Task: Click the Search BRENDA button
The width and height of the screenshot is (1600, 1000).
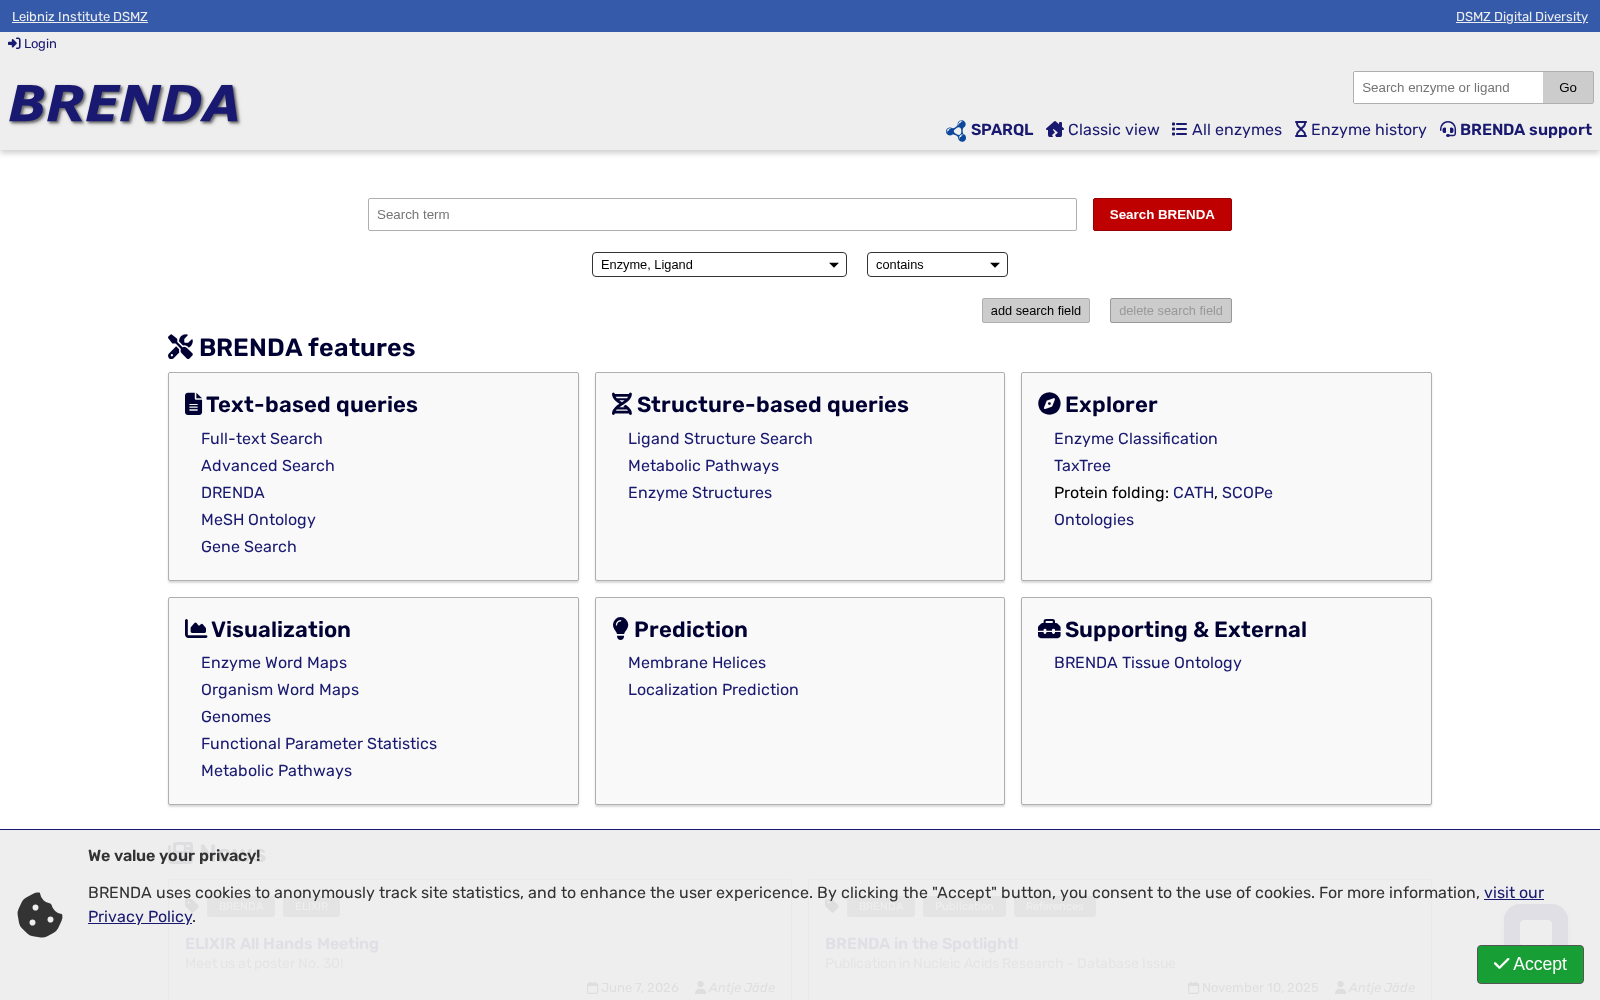Action: click(1162, 215)
